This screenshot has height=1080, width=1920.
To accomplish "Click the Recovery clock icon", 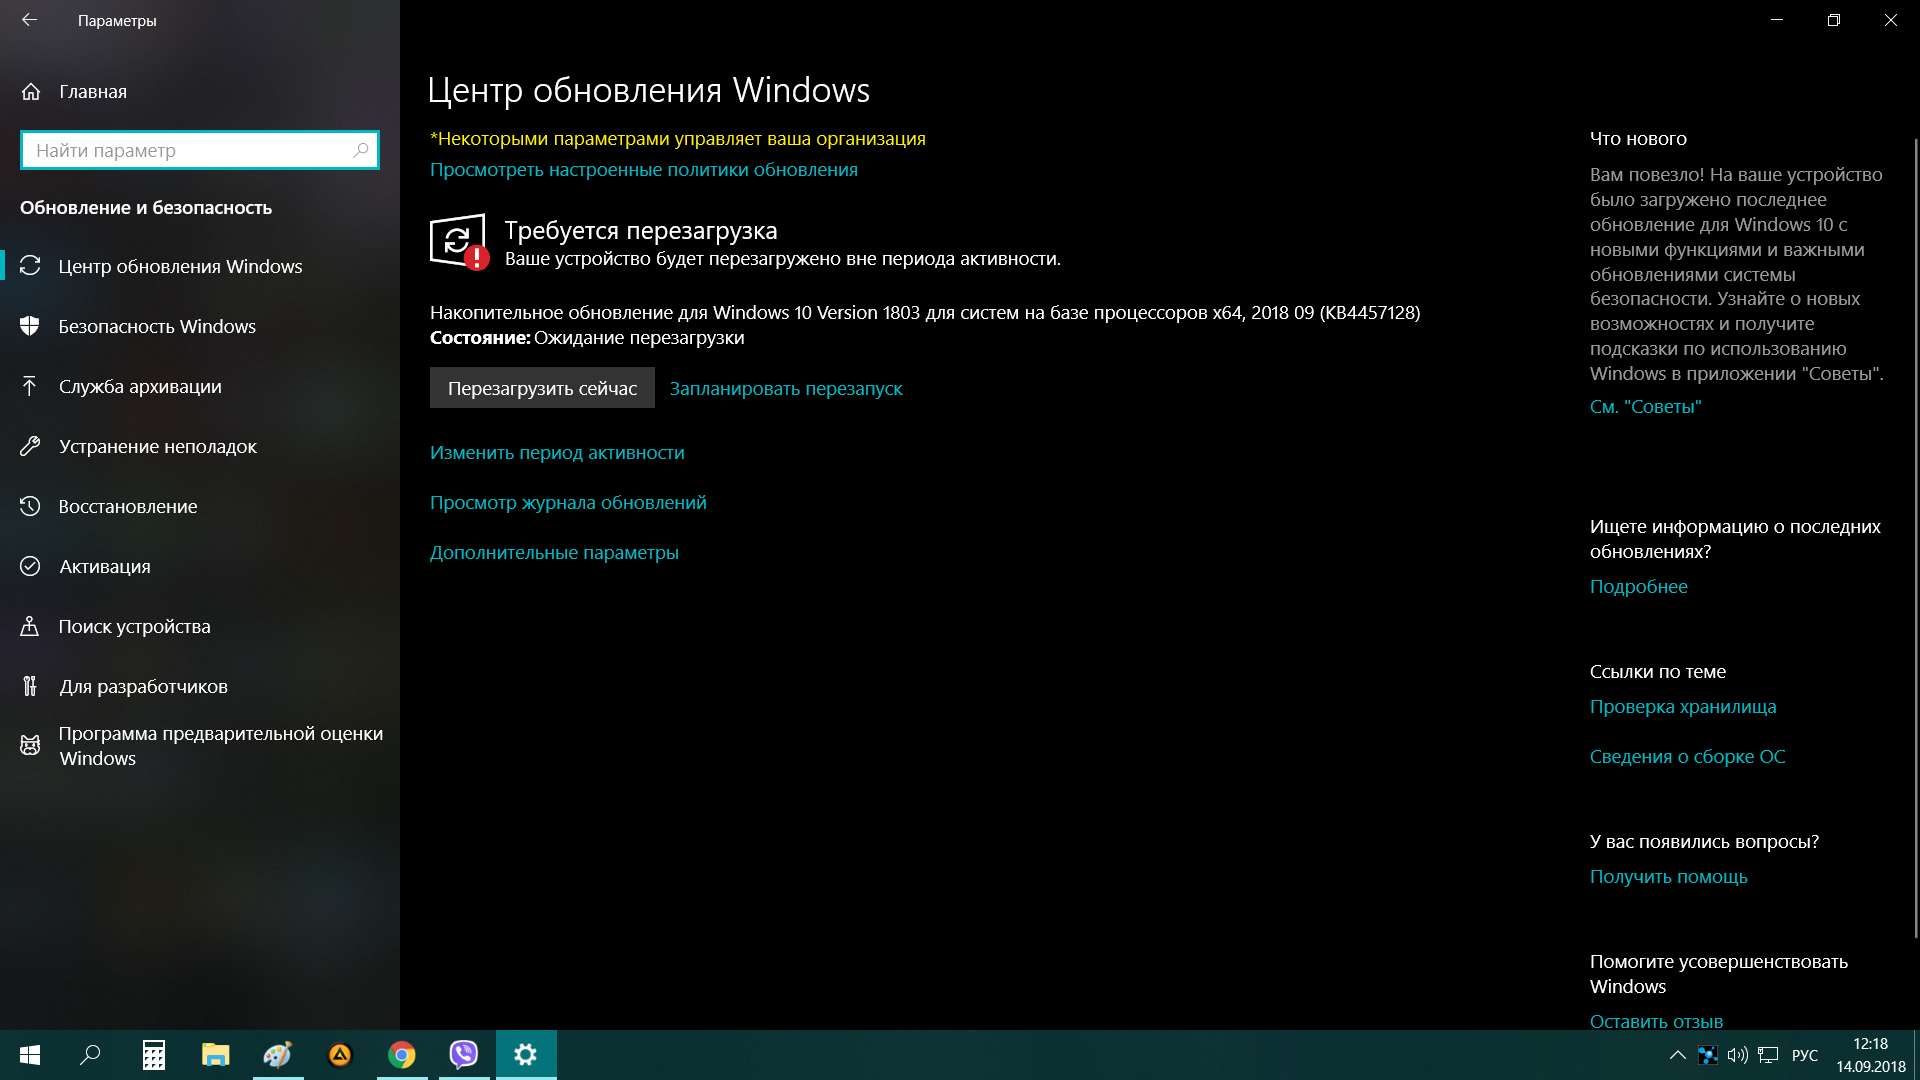I will [x=30, y=506].
